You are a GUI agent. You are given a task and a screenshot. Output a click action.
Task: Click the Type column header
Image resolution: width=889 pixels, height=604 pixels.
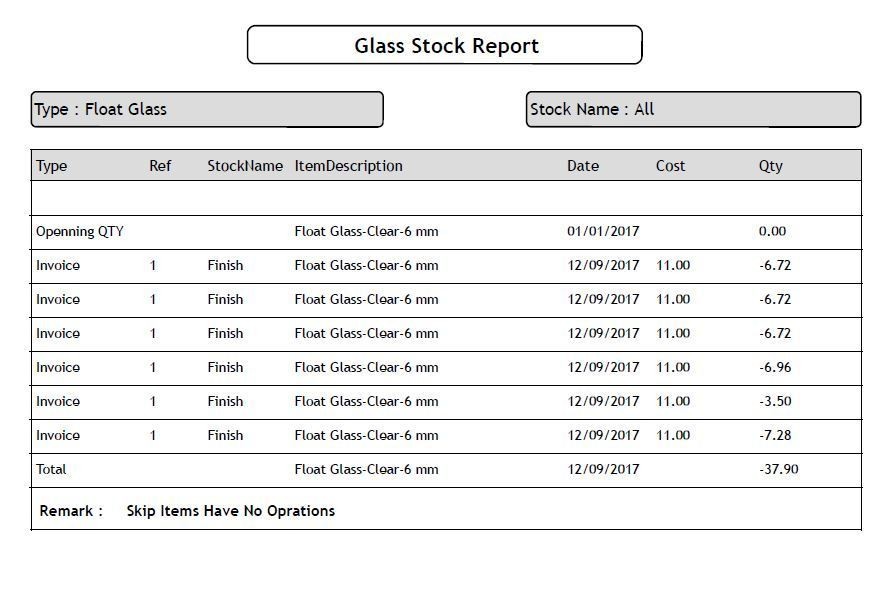point(52,166)
